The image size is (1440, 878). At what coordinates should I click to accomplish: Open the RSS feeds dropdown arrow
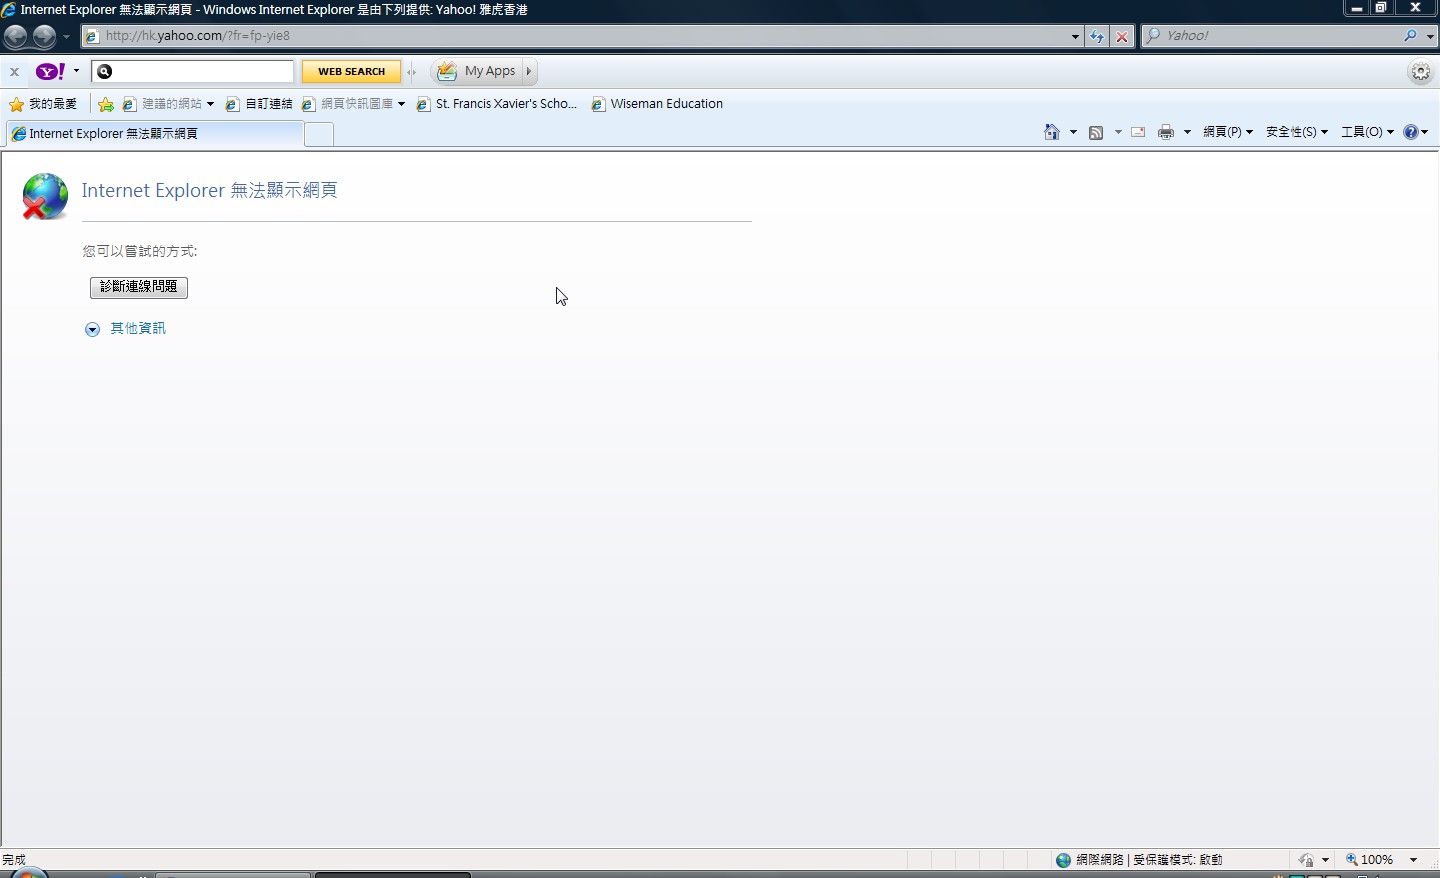point(1117,132)
